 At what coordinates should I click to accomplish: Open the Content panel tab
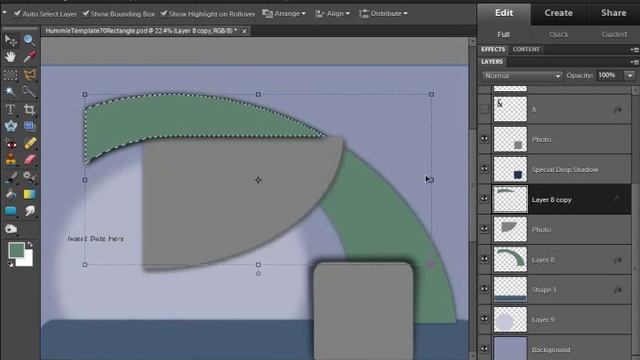click(526, 49)
